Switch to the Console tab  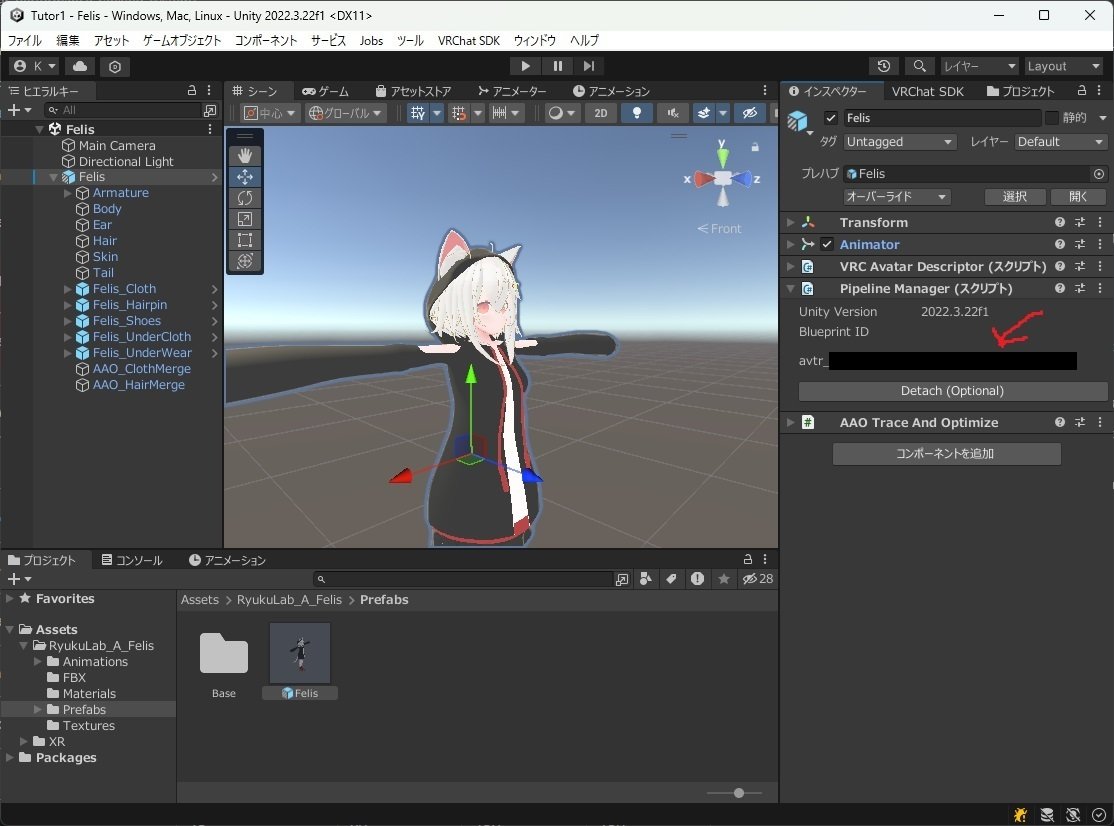(x=132, y=560)
